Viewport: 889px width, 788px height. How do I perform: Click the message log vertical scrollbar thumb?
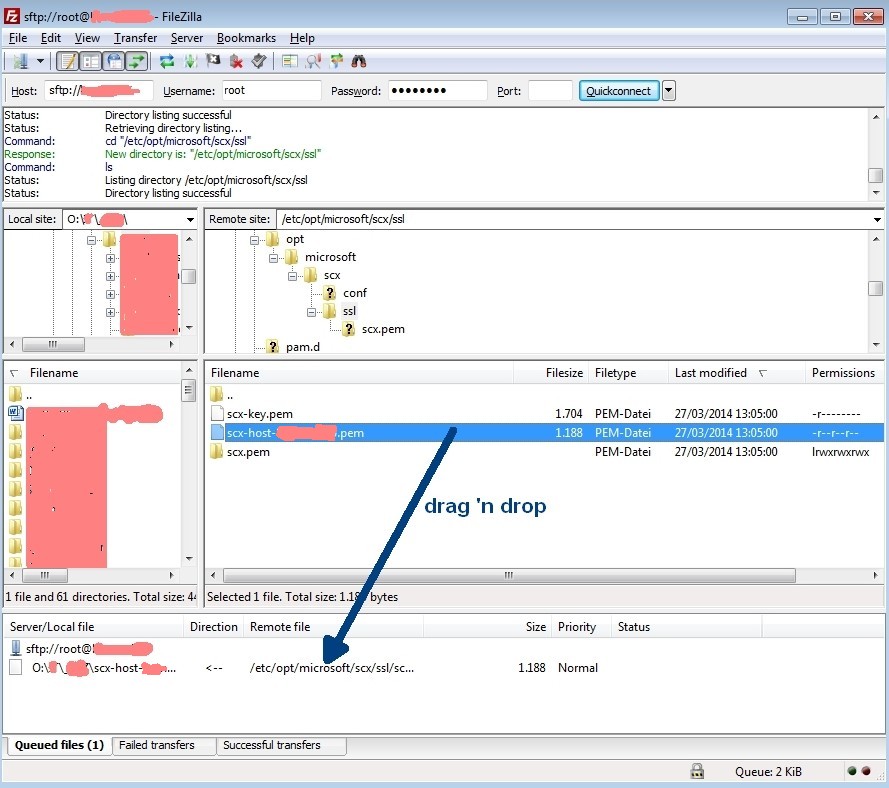click(x=875, y=175)
